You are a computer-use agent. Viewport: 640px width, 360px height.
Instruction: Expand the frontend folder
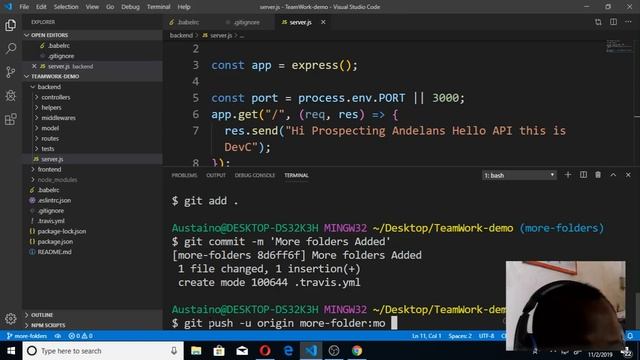[93, 169]
